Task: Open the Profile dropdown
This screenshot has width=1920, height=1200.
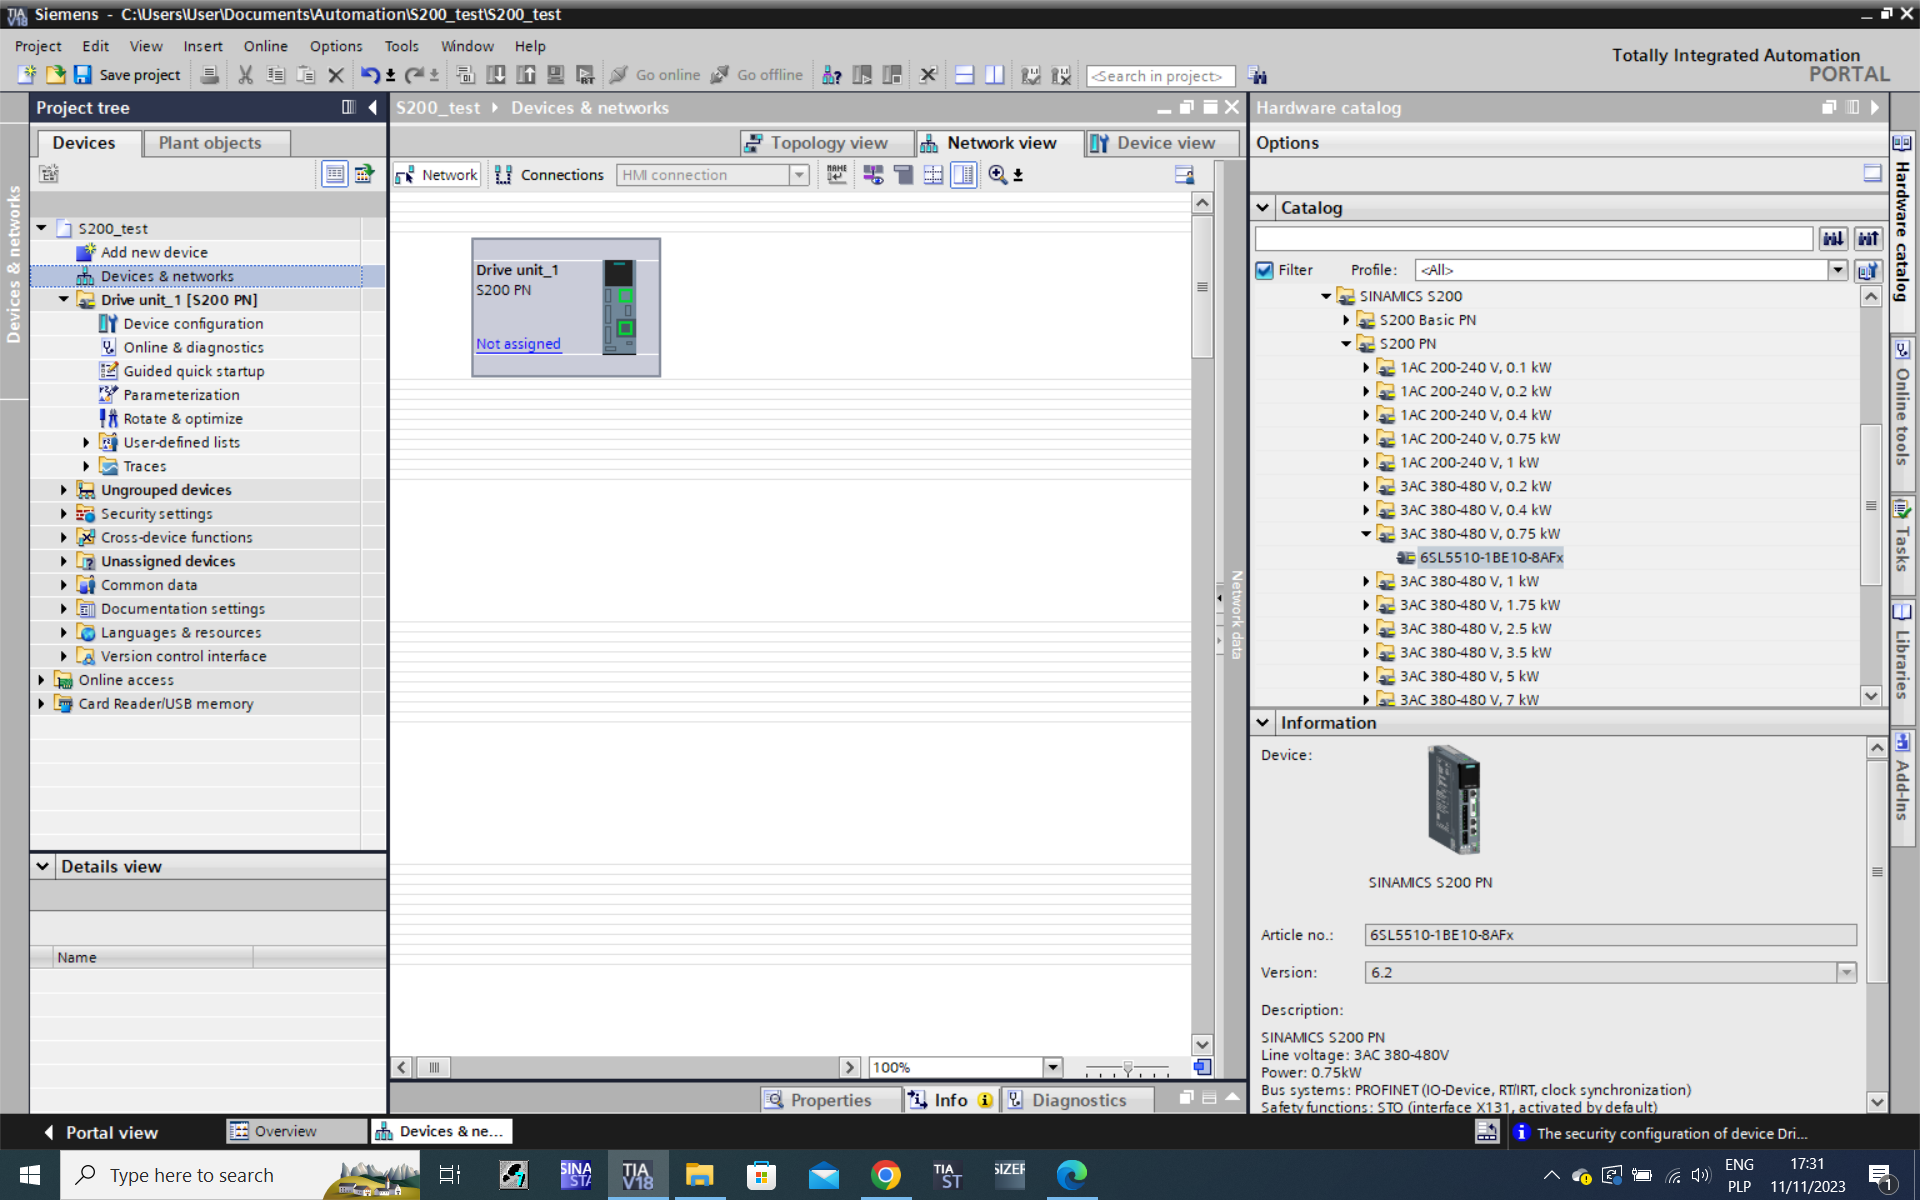Action: [1837, 270]
